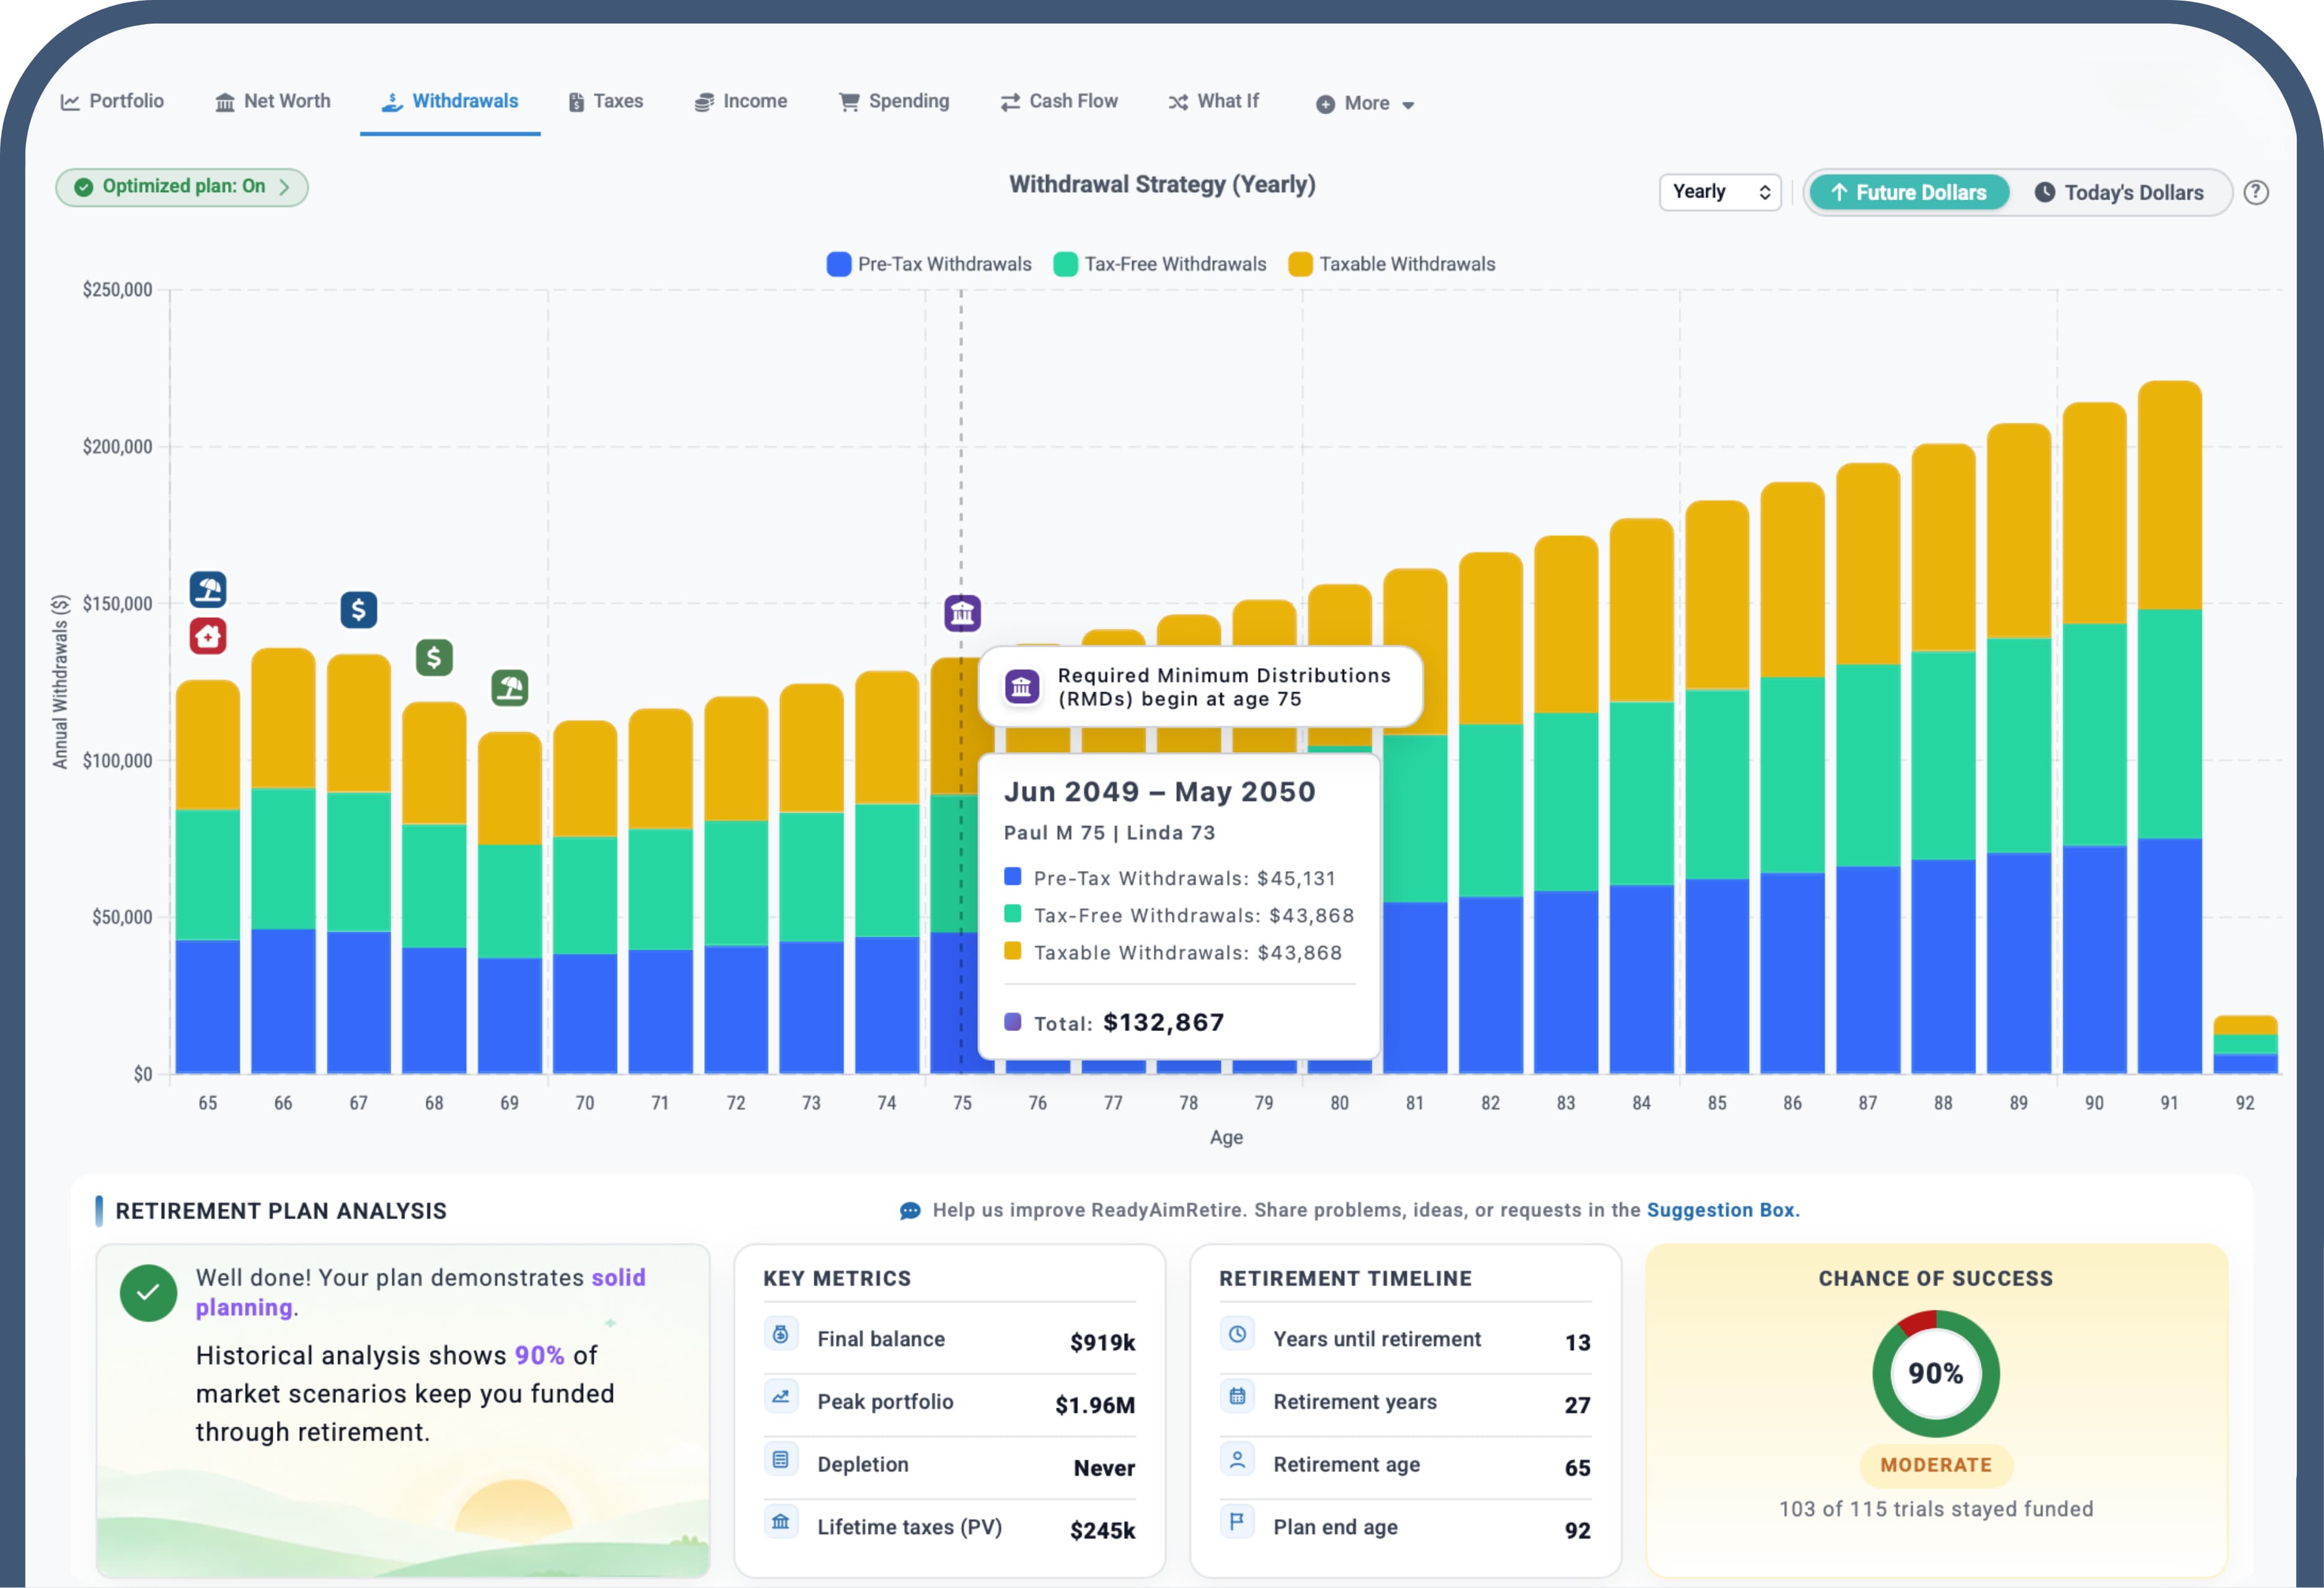Click the purple bank RMD marker on the age 75 line
2324x1588 pixels.
point(962,613)
